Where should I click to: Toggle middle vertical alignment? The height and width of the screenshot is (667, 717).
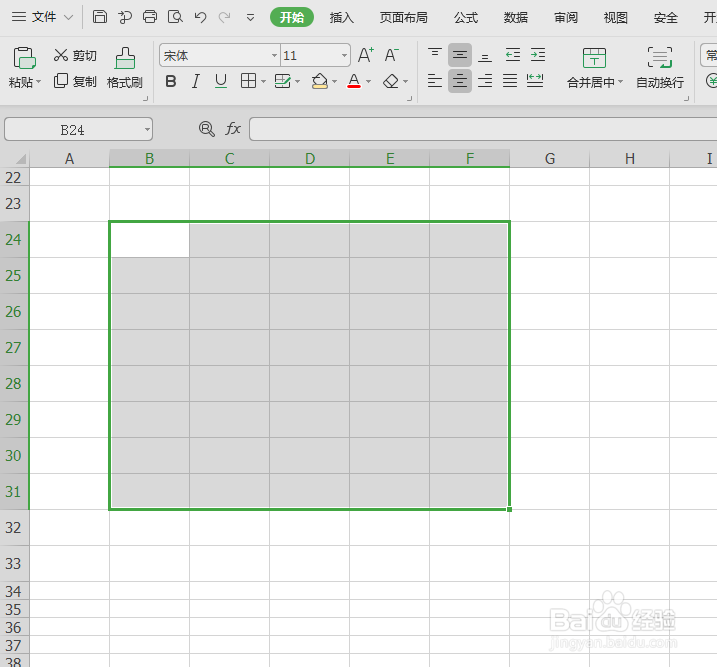tap(460, 55)
